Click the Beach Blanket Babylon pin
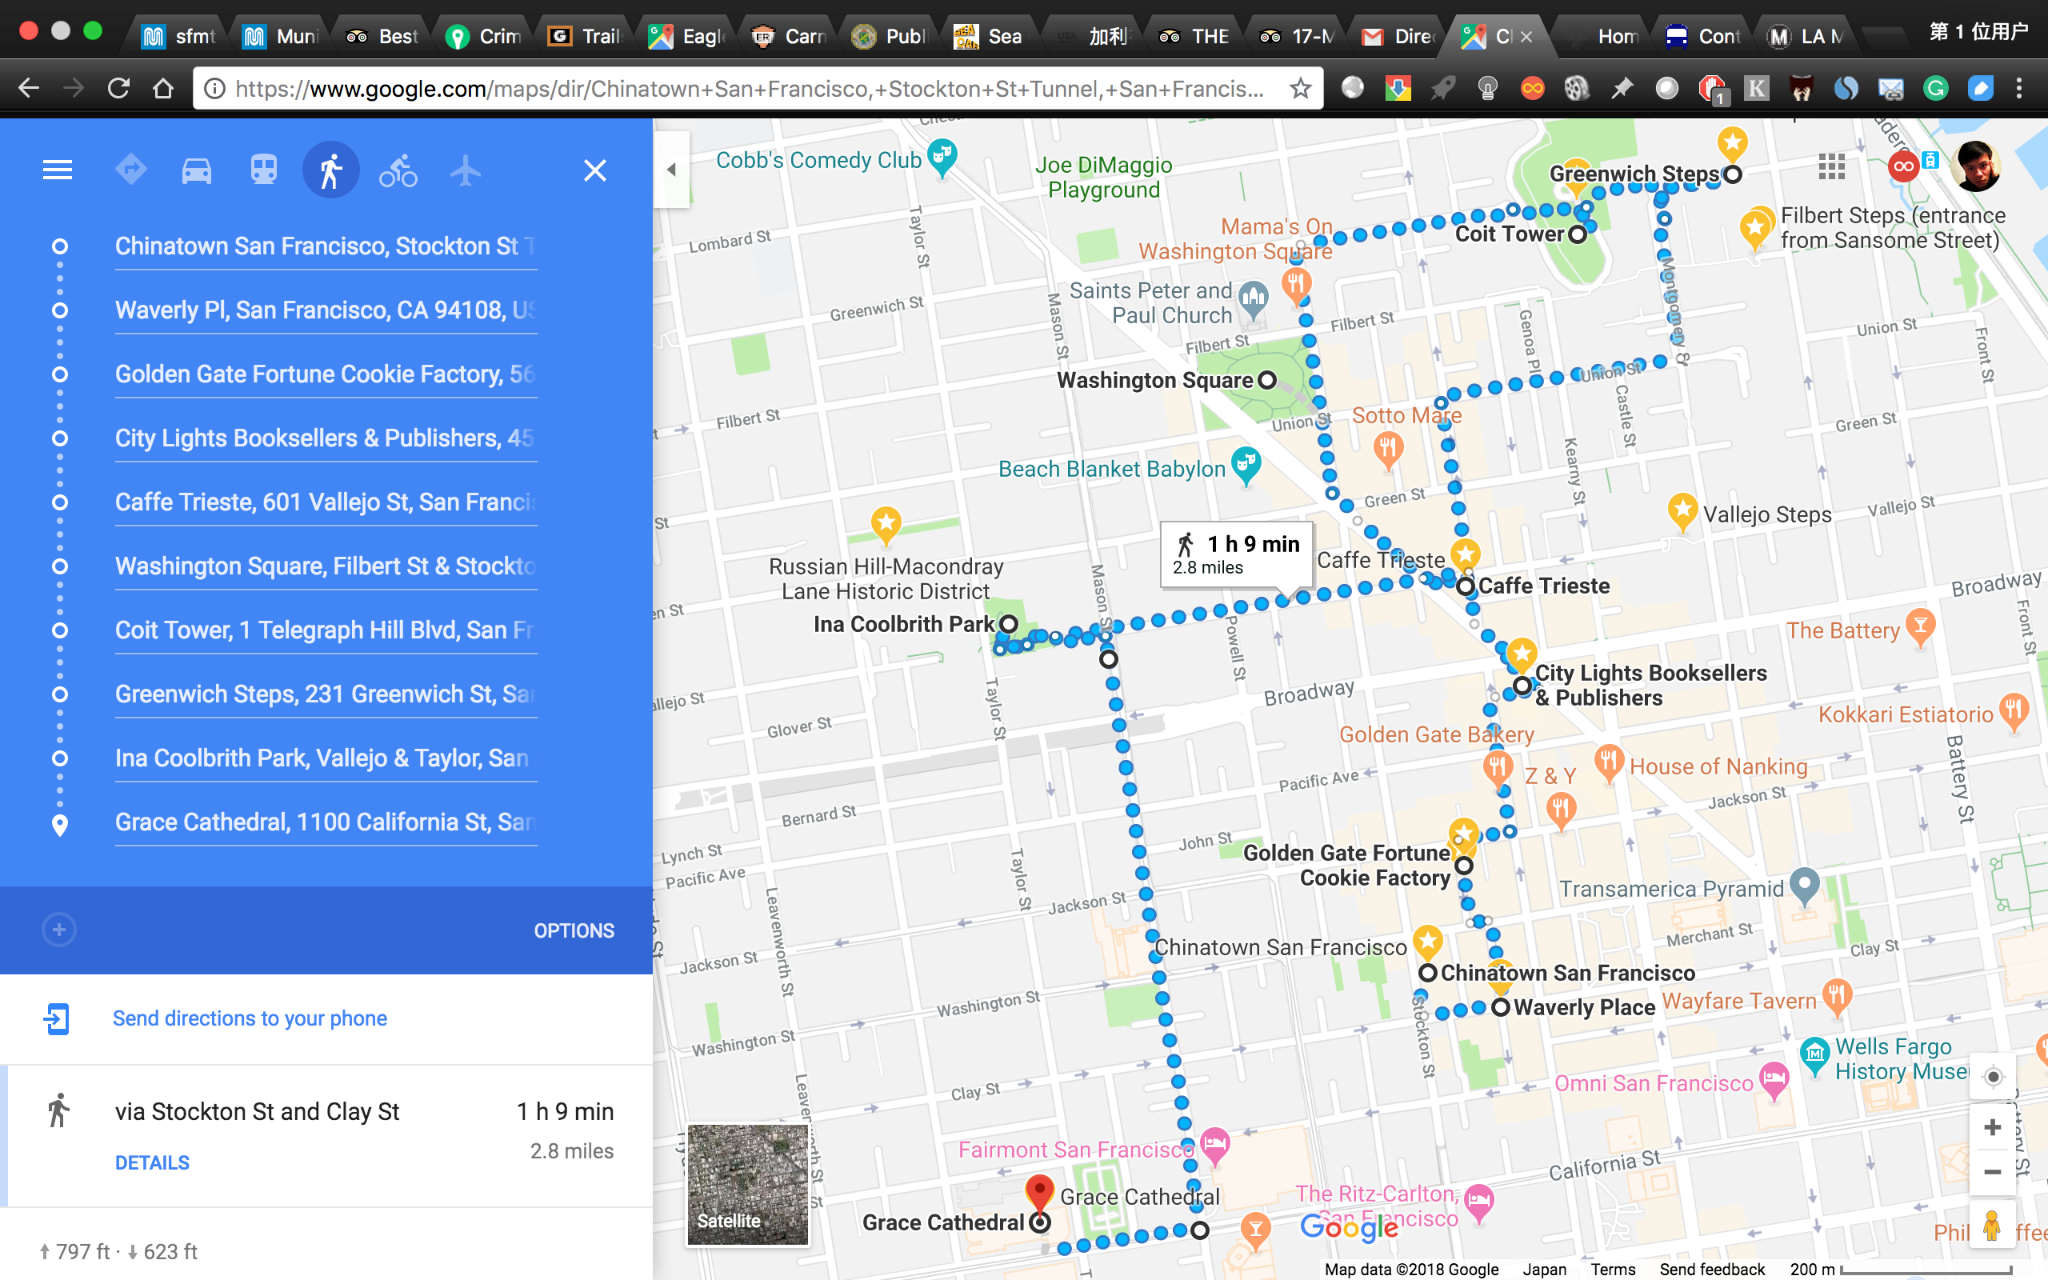Screen dimensions: 2048x1280 [1246, 465]
